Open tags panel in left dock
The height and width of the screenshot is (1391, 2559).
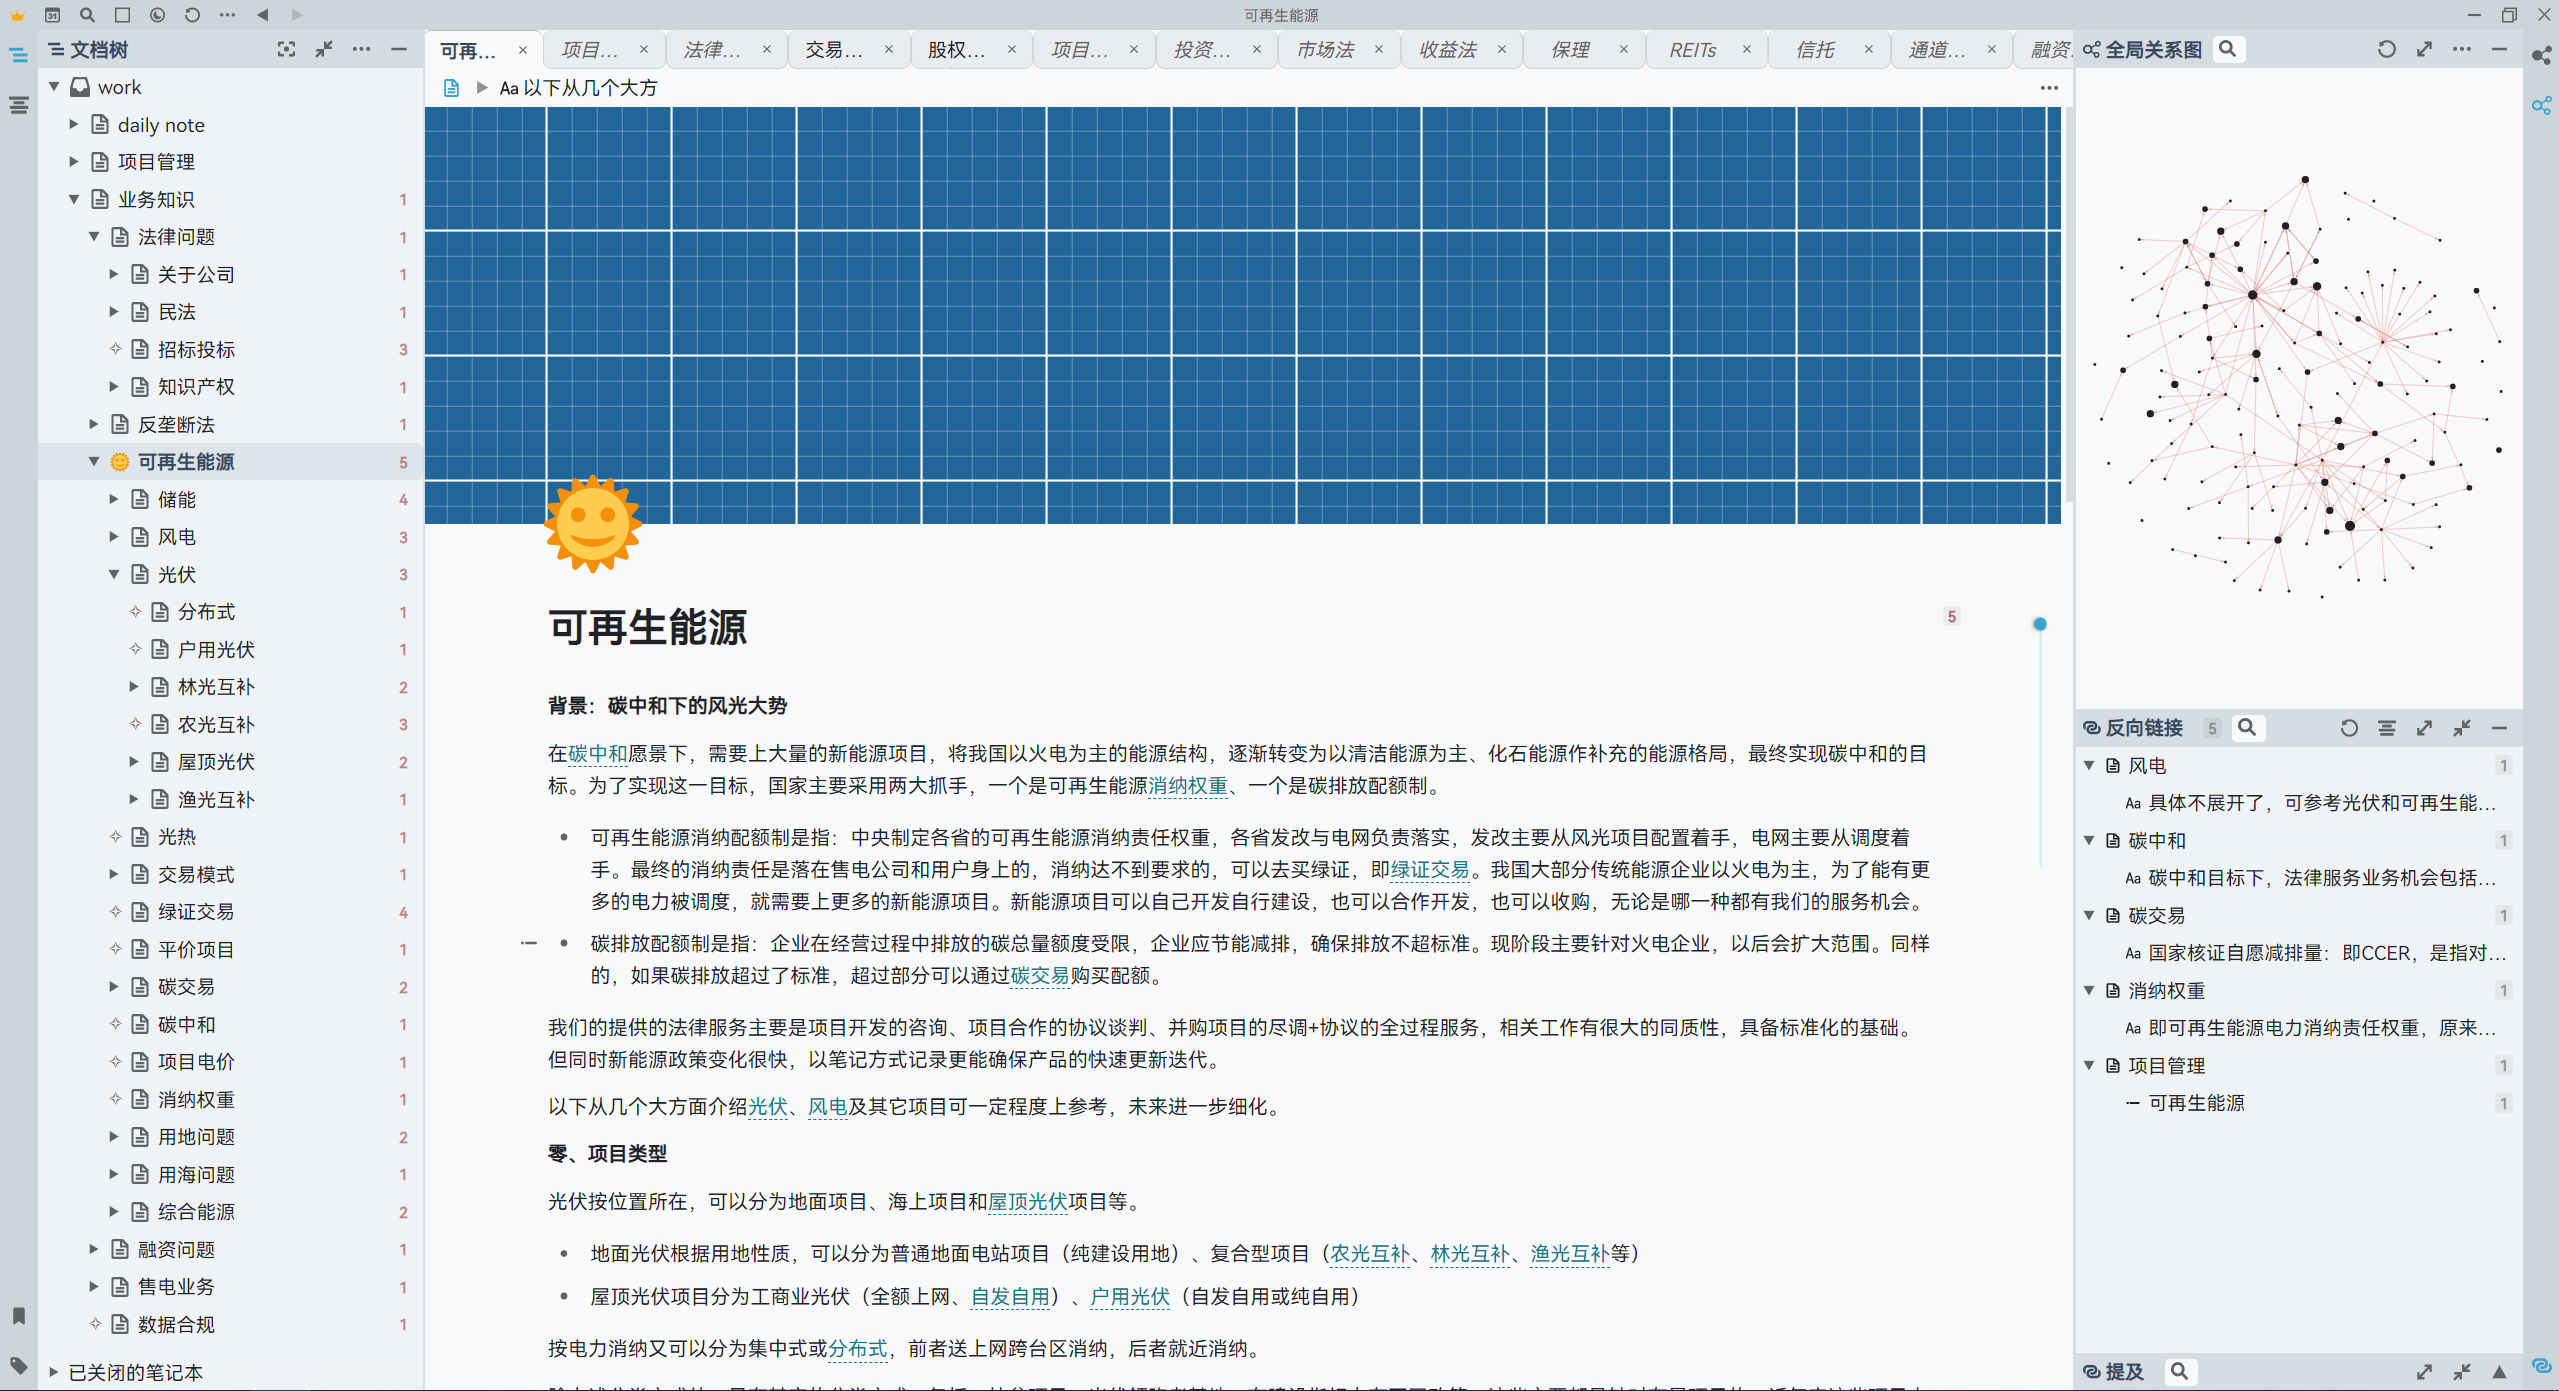18,1365
